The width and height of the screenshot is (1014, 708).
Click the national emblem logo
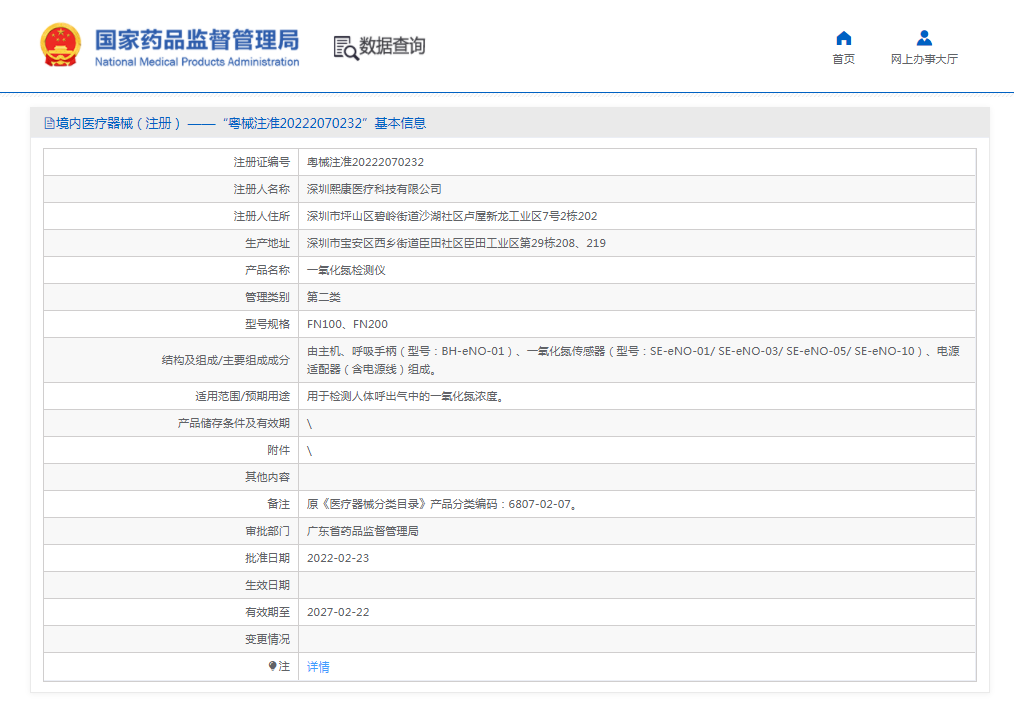(x=60, y=46)
